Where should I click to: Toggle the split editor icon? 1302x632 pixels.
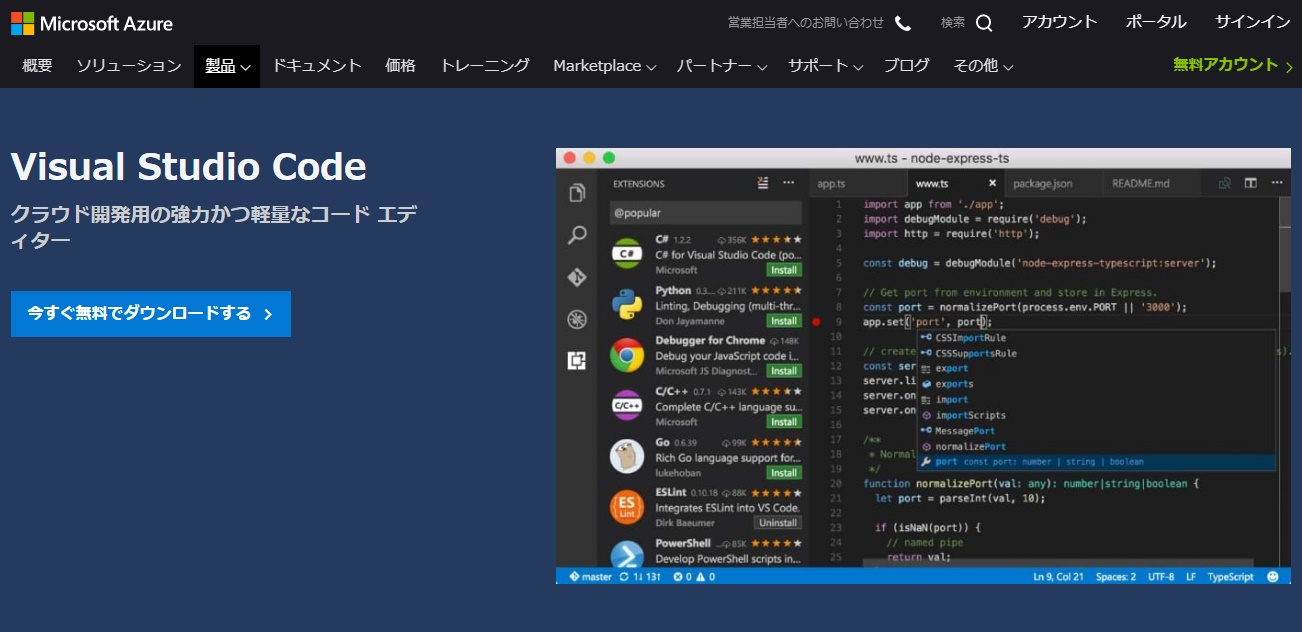pos(1251,183)
